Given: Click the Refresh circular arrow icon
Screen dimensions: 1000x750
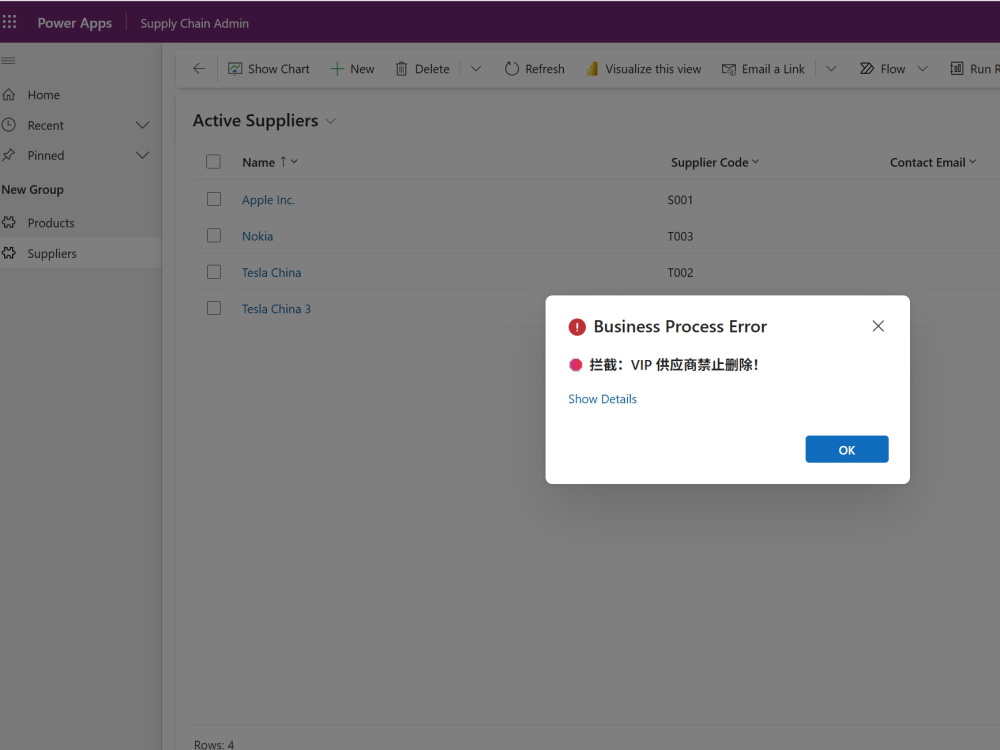Looking at the screenshot, I should click(511, 68).
